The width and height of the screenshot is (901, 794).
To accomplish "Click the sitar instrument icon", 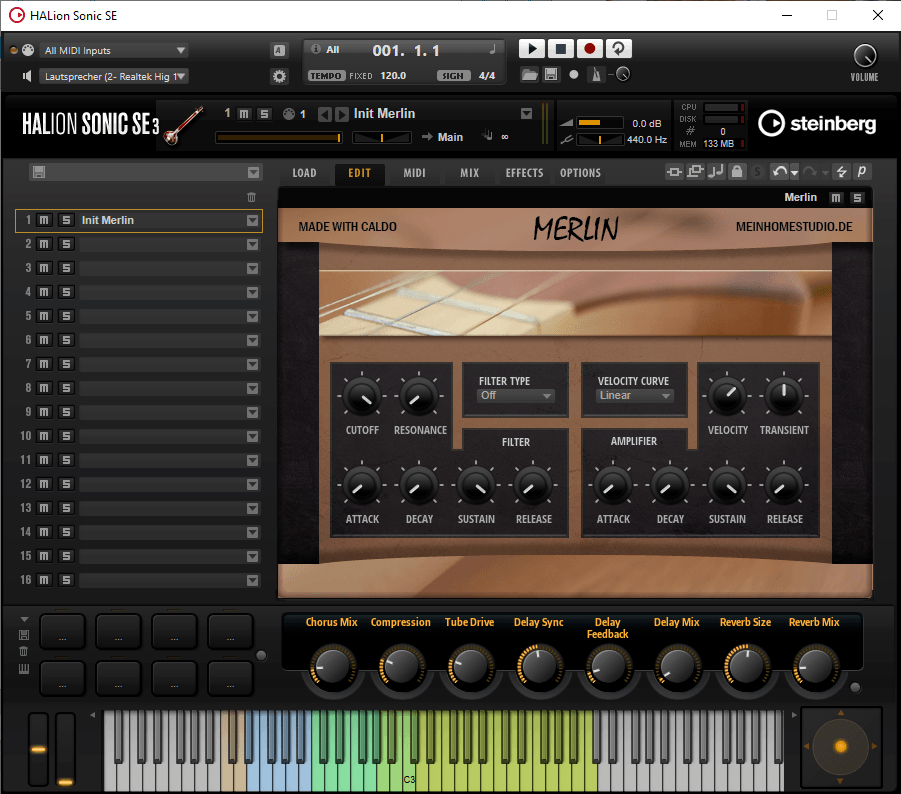I will tap(183, 125).
